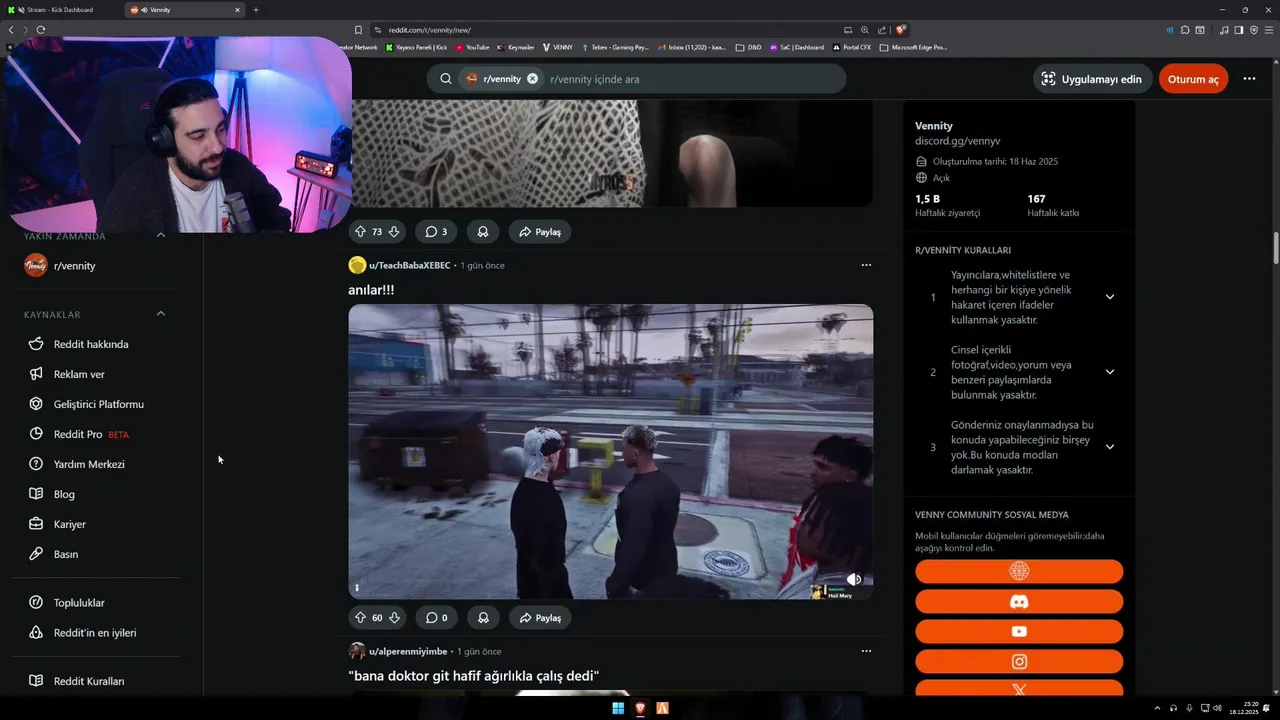The height and width of the screenshot is (720, 1280).
Task: Open the Blog sidebar link
Action: (x=64, y=494)
